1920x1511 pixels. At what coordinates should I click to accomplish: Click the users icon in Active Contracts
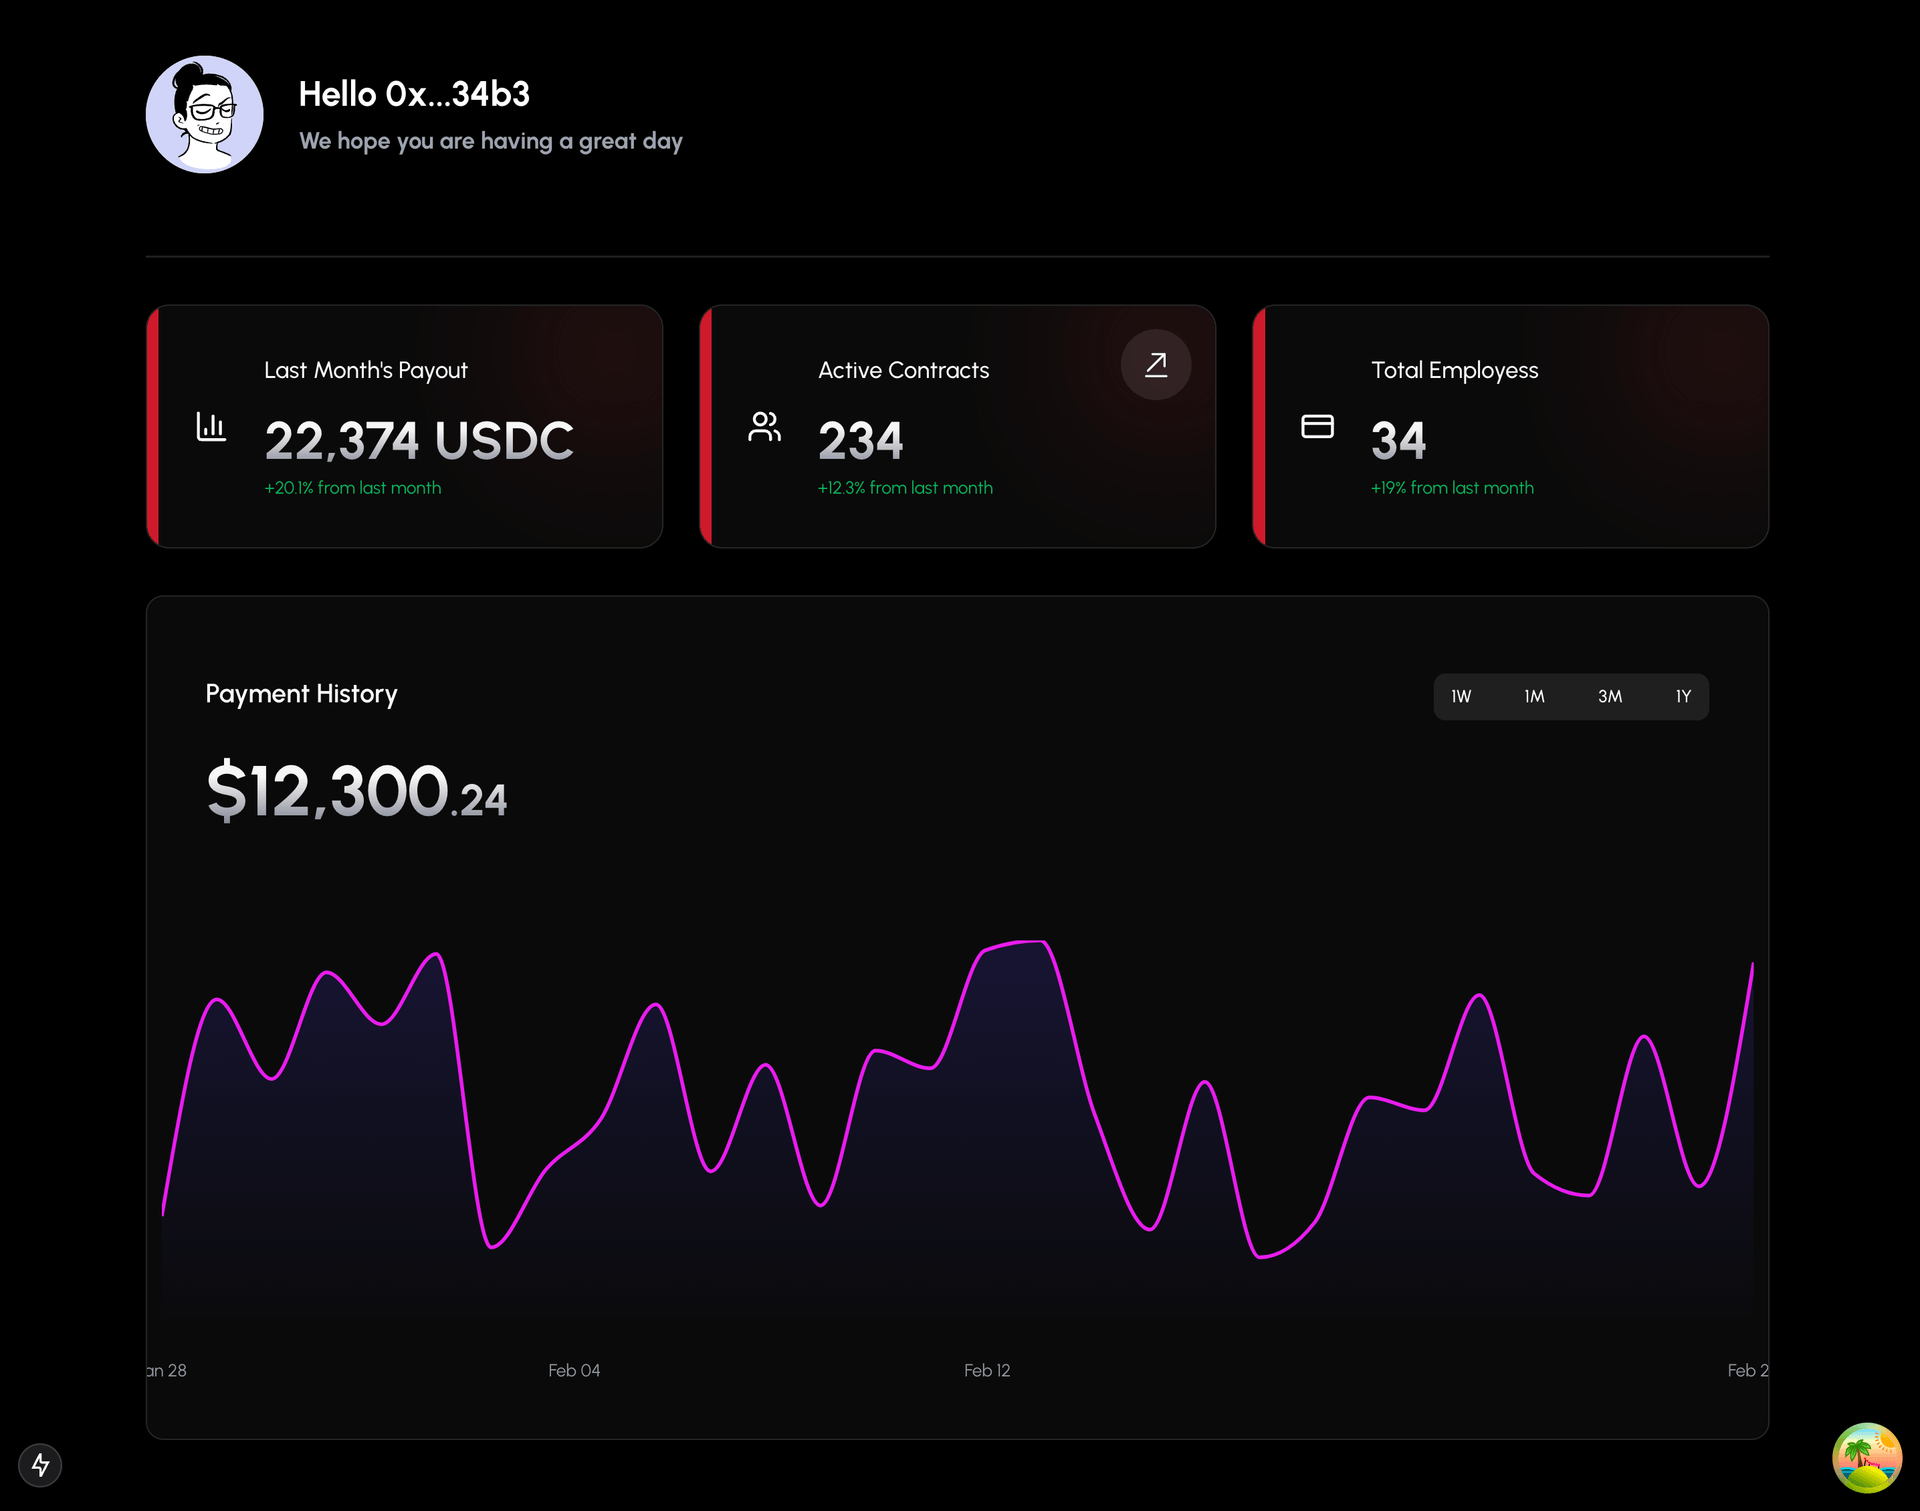point(765,426)
